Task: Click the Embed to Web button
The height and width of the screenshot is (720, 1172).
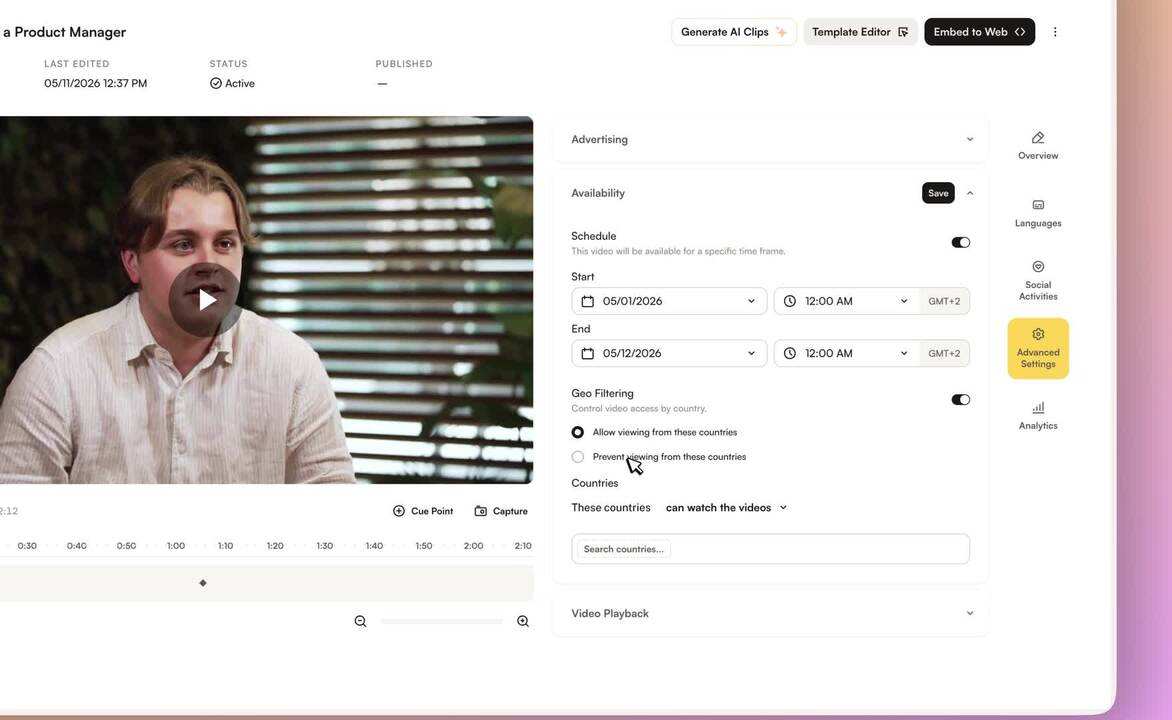Action: 979,32
